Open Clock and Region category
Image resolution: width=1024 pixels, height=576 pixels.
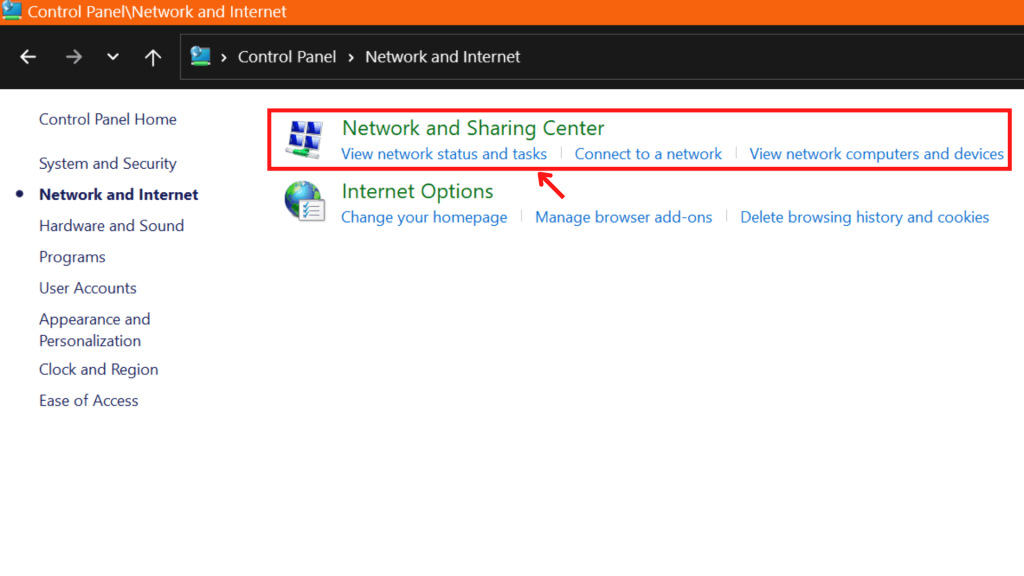(99, 370)
